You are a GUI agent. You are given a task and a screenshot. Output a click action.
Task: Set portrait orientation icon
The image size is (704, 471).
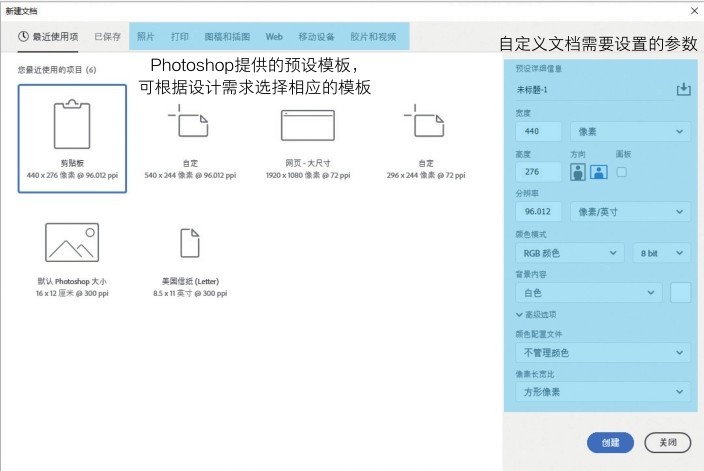(578, 172)
